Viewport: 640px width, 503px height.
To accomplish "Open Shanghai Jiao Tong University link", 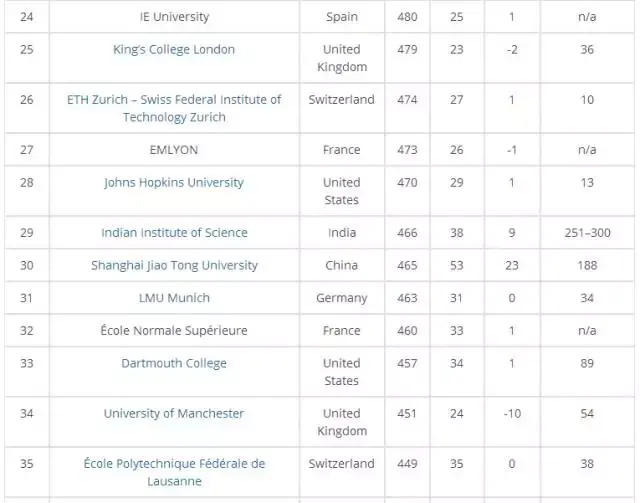I will [174, 266].
